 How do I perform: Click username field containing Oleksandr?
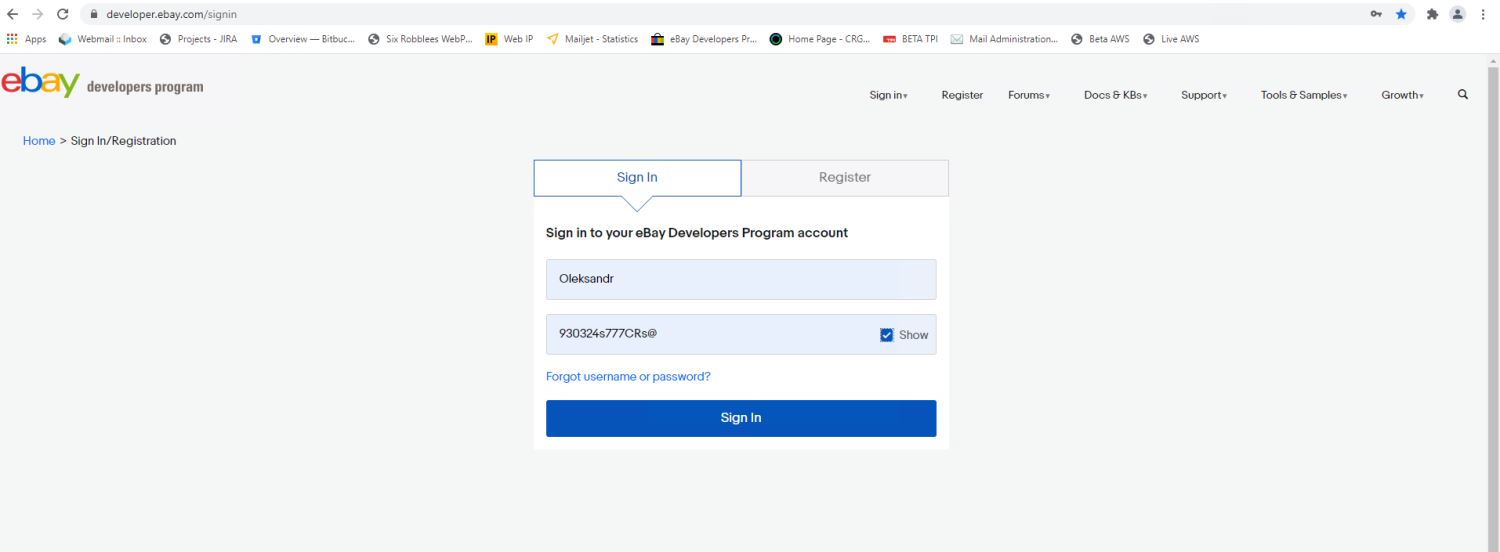point(741,279)
